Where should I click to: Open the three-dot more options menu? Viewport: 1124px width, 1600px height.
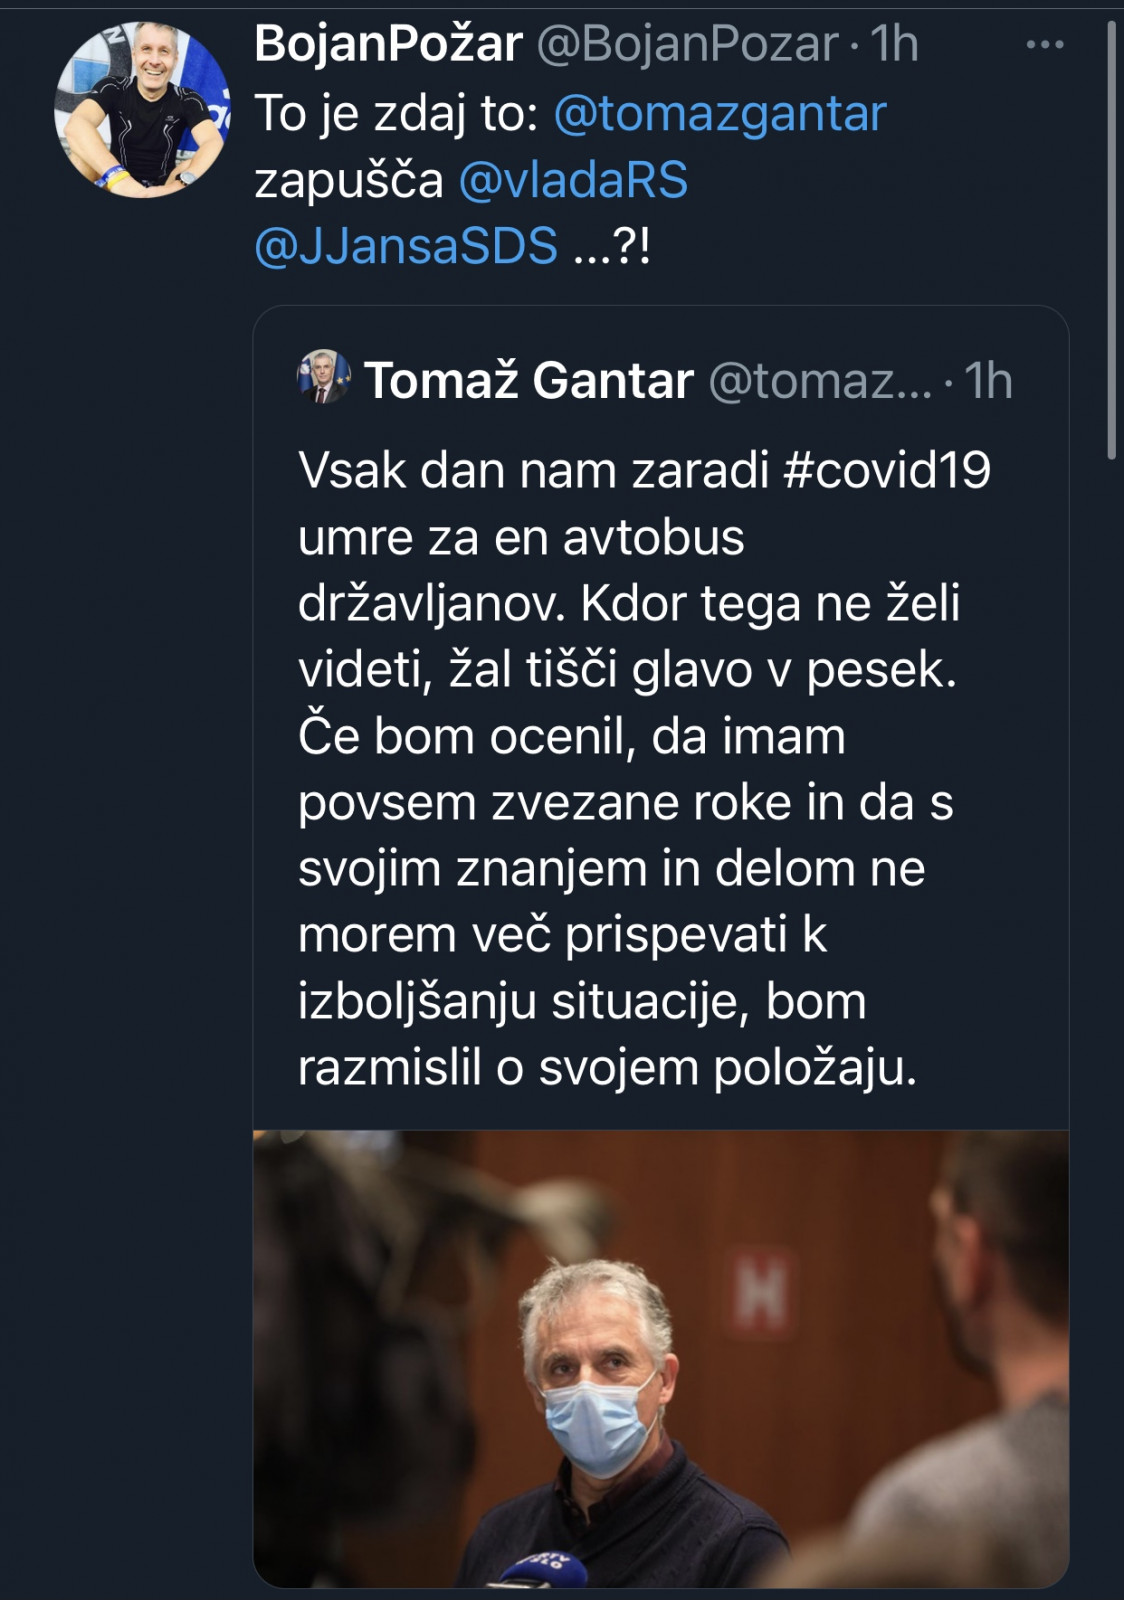pyautogui.click(x=1045, y=45)
